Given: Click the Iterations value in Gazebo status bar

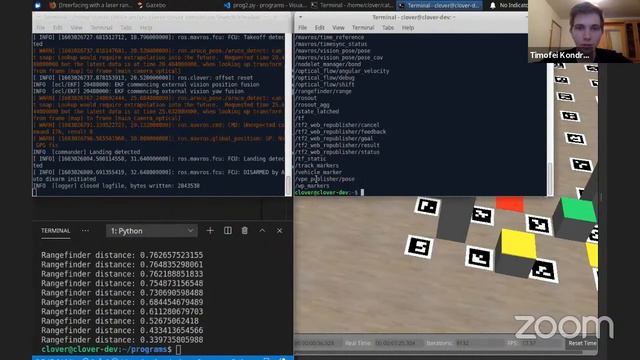Looking at the screenshot, I should point(462,343).
